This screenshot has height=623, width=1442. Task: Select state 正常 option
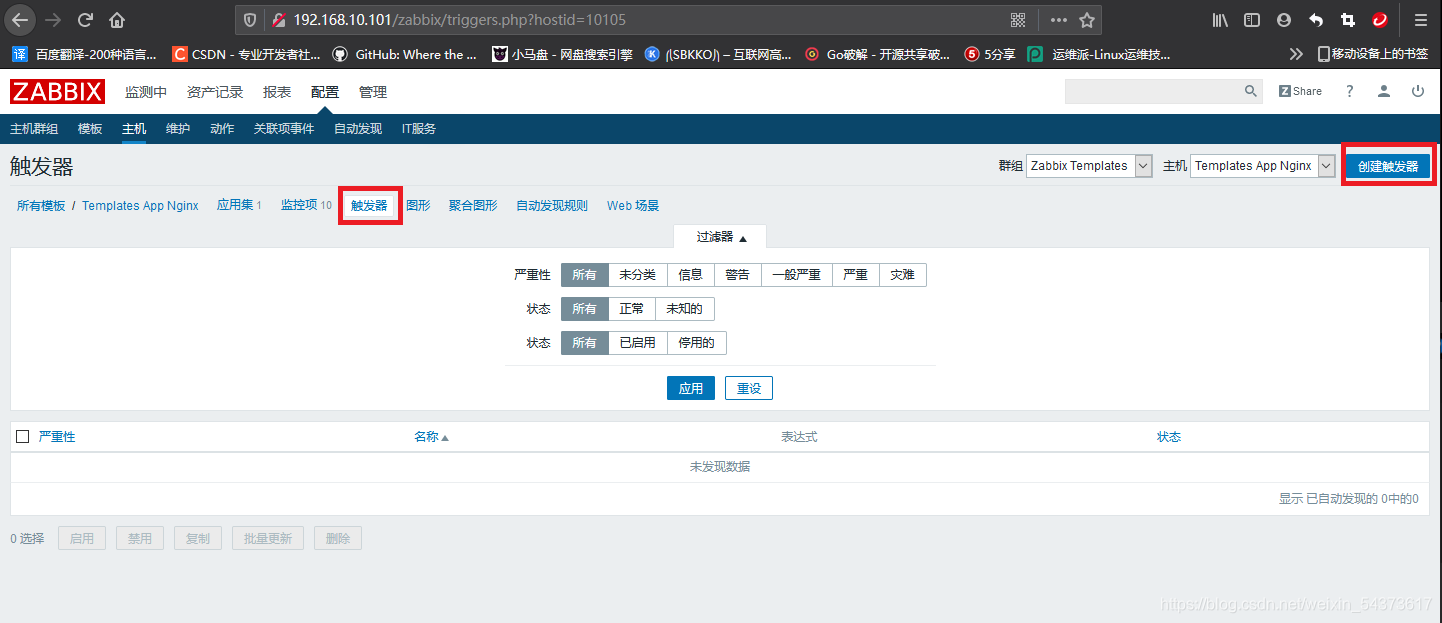632,309
